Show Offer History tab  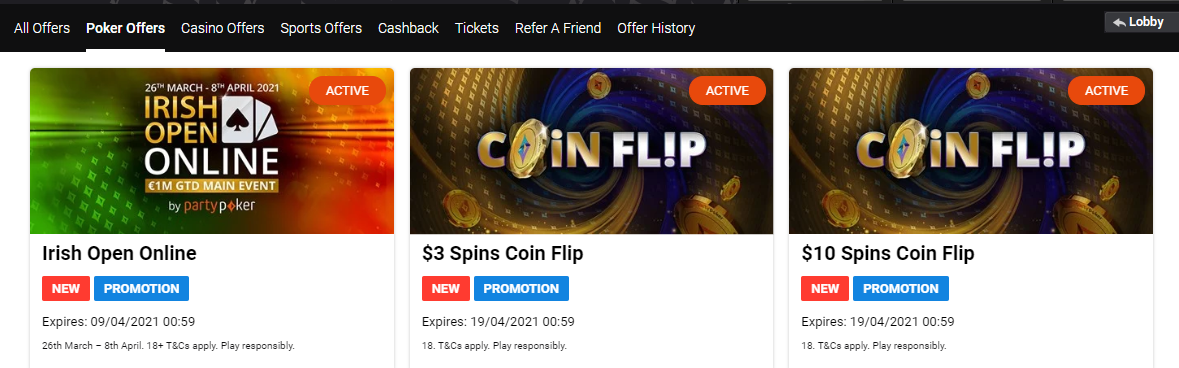click(x=656, y=28)
